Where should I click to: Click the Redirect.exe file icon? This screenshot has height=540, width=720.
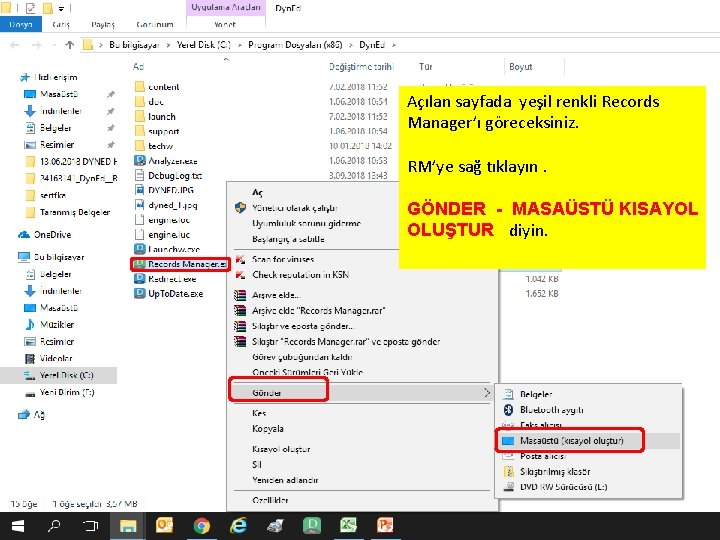pyautogui.click(x=140, y=279)
